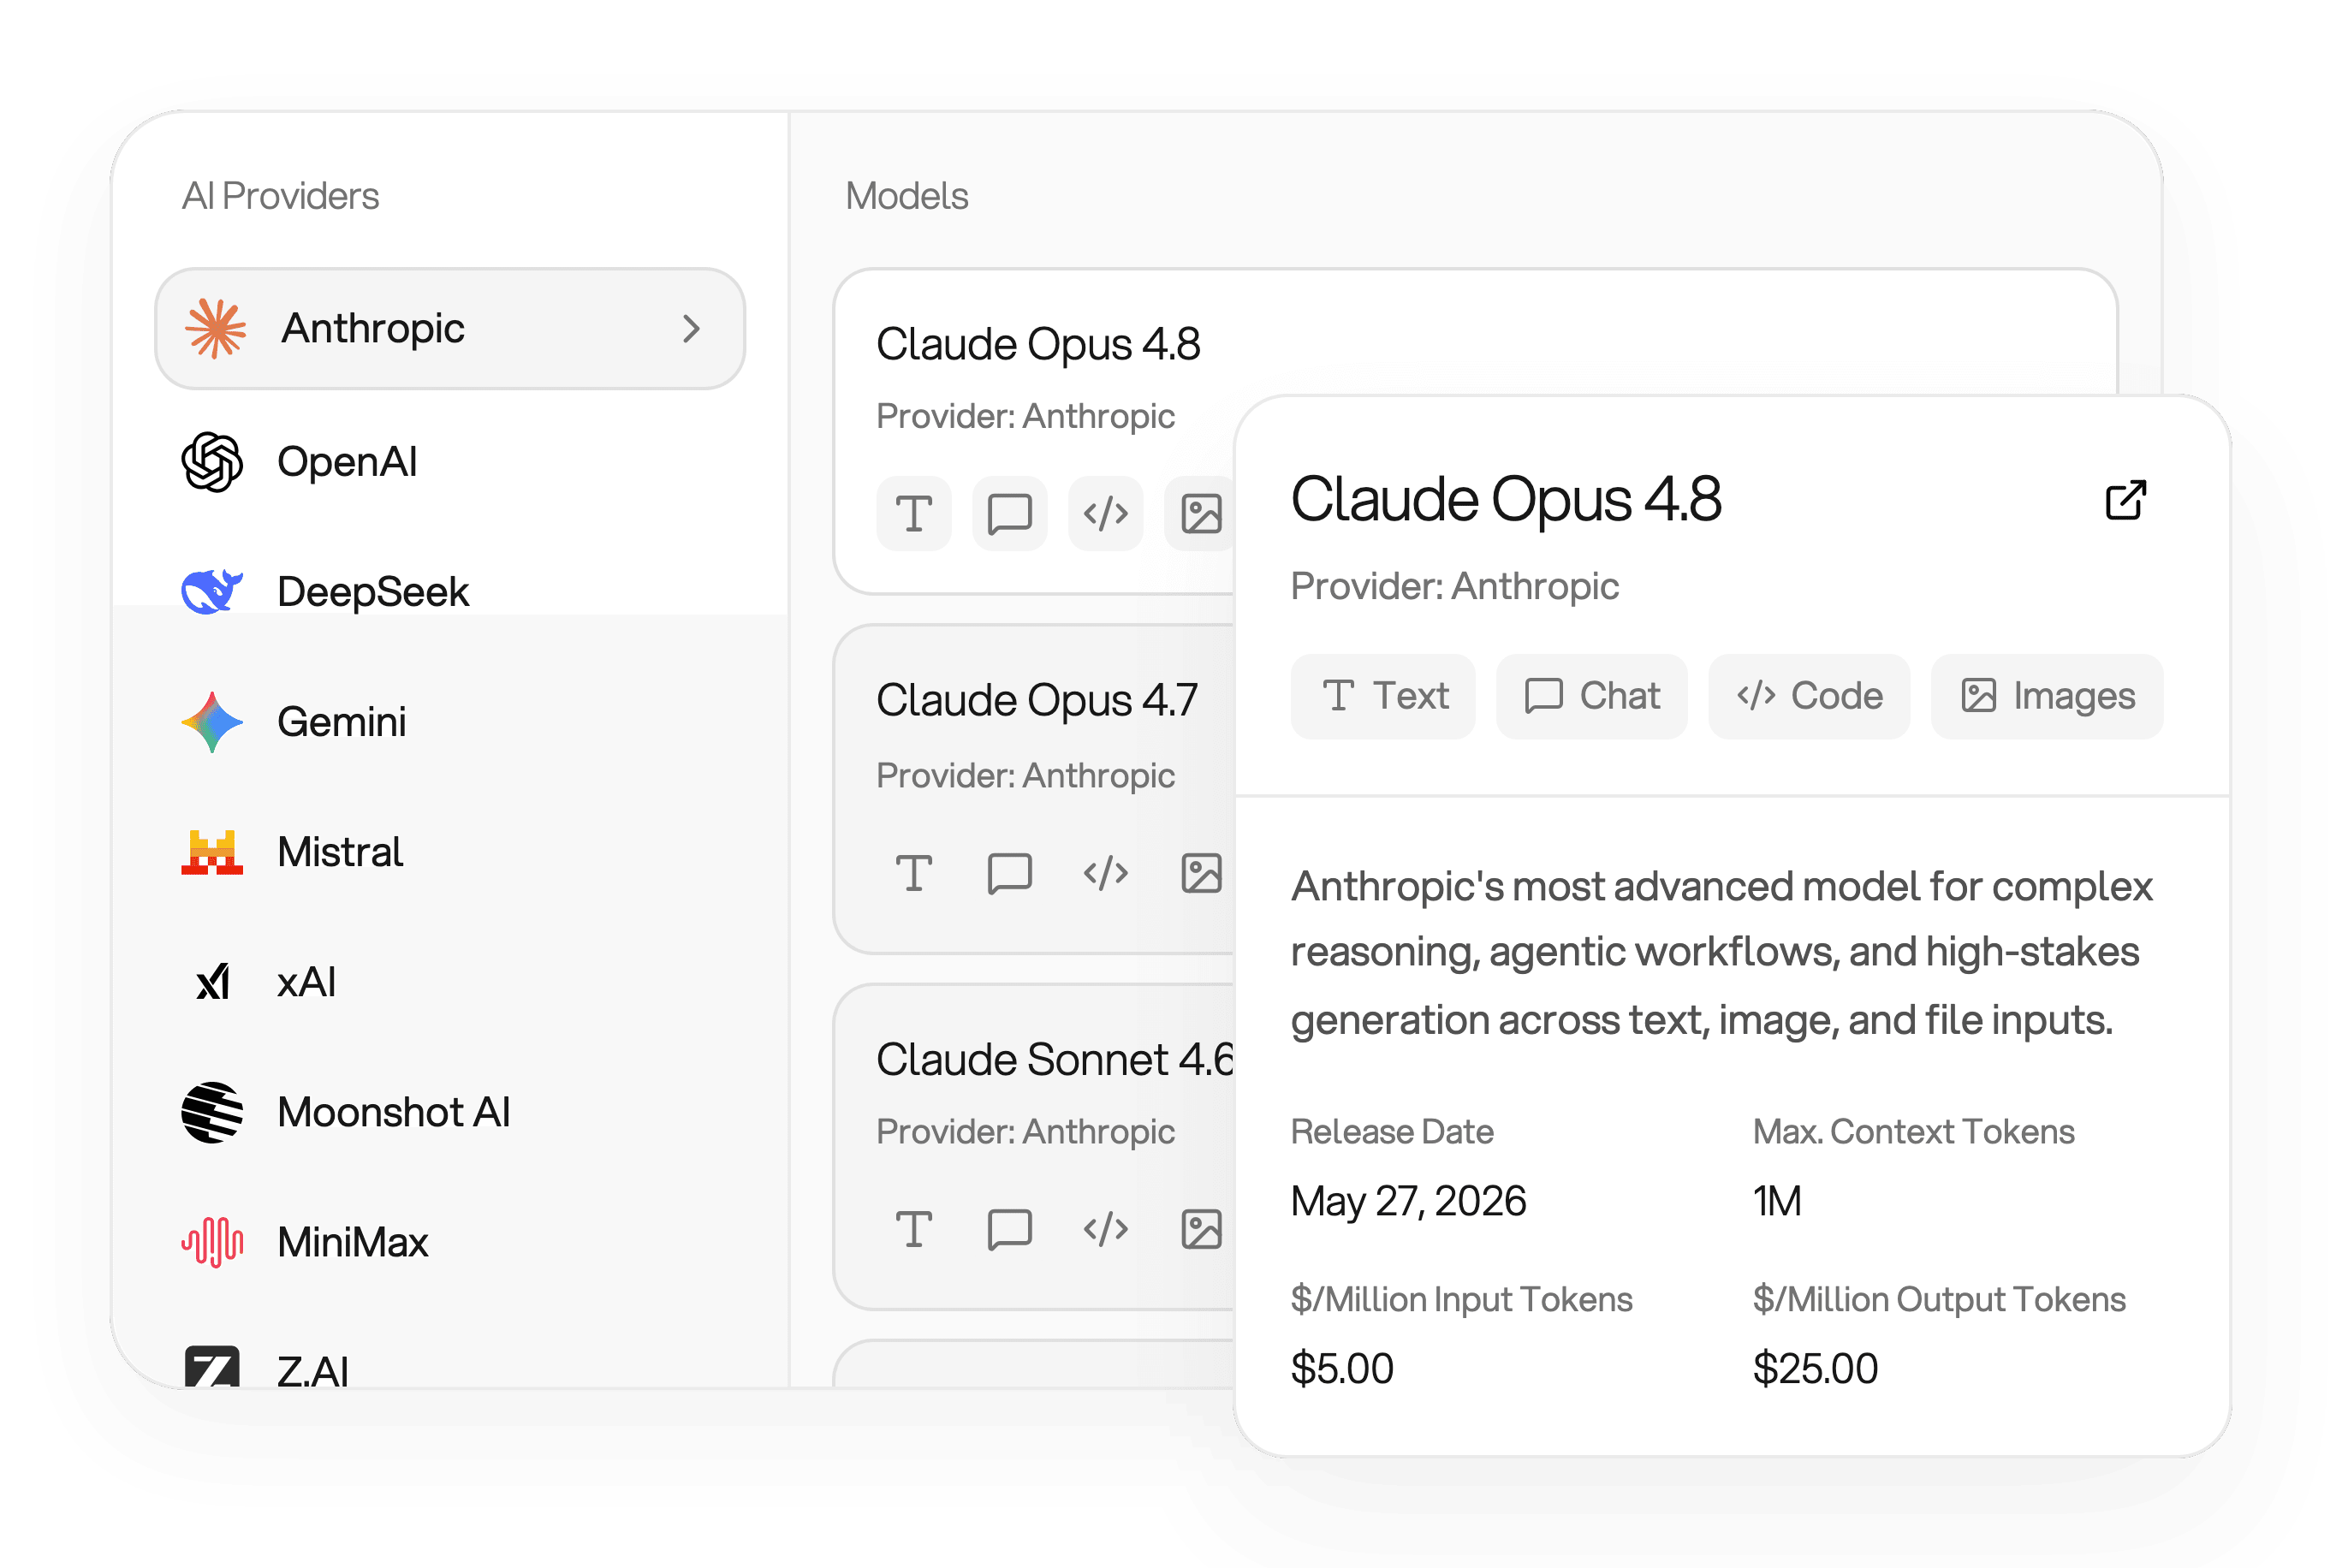Open Claude Opus 4.8 in external link
Viewport: 2342px width, 1568px height.
(2125, 500)
